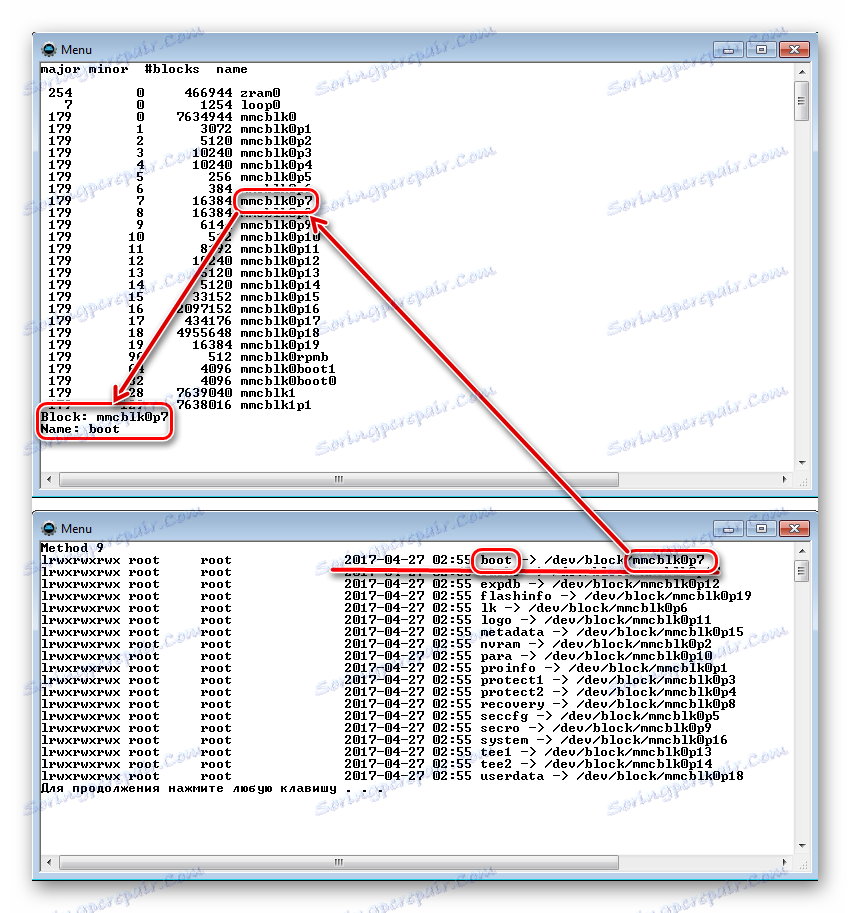850x913 pixels.
Task: Click the left scroll arrow in the upper window
Action: click(x=49, y=479)
